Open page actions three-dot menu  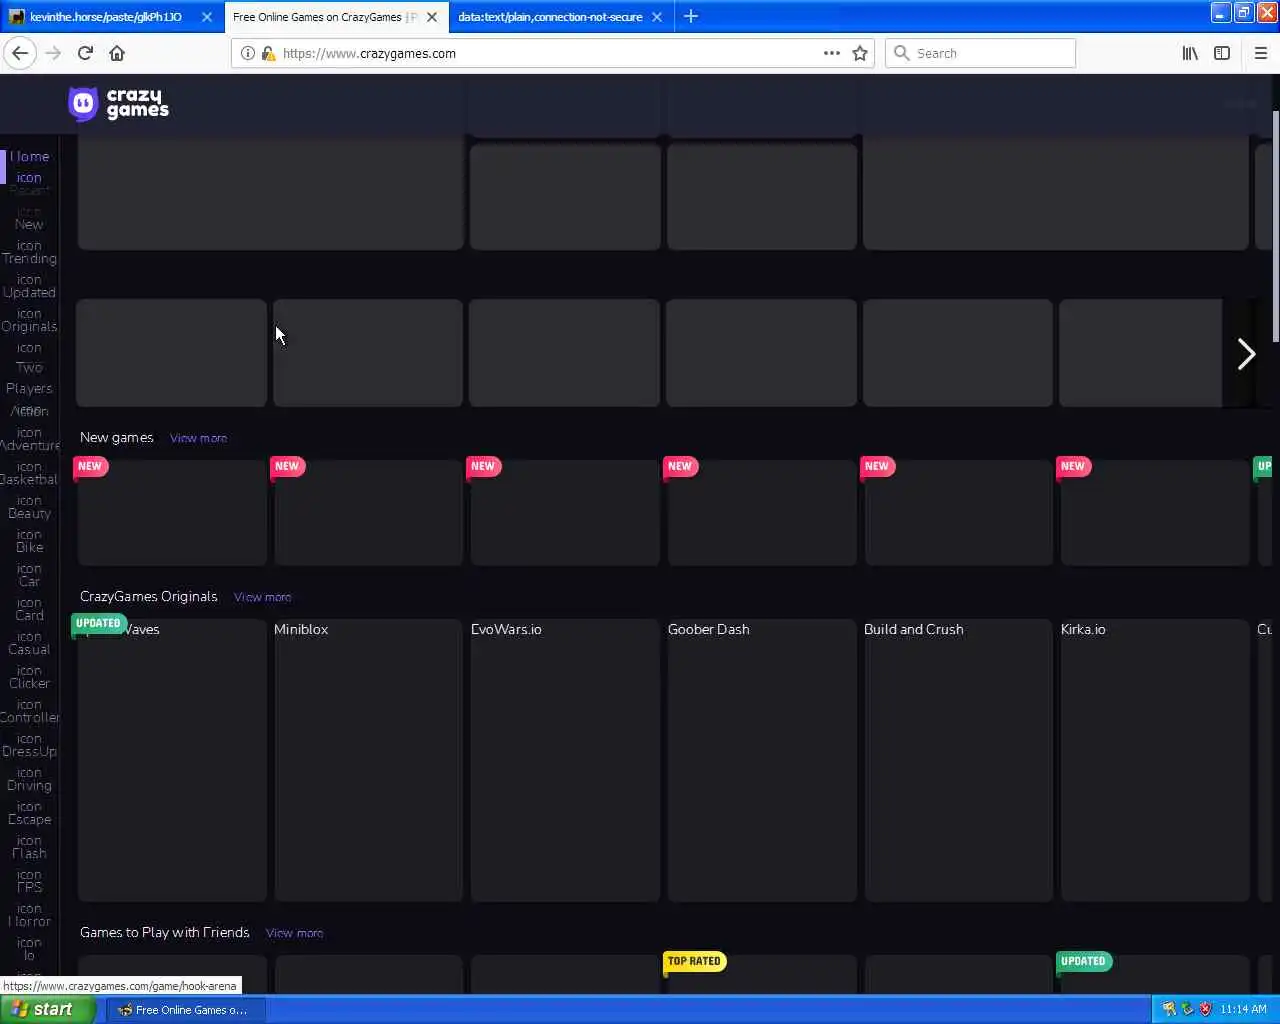pos(831,53)
